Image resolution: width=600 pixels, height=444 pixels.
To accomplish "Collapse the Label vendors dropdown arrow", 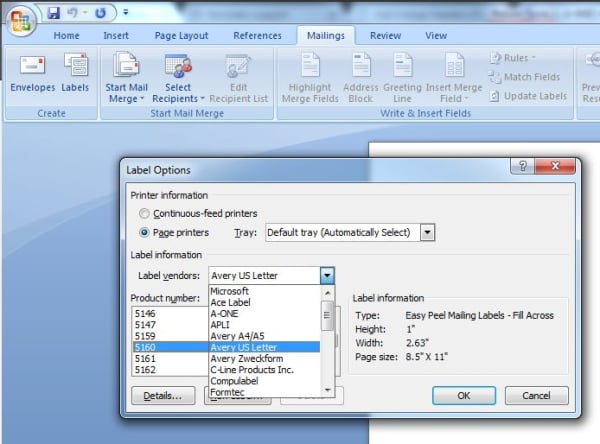I will [326, 275].
